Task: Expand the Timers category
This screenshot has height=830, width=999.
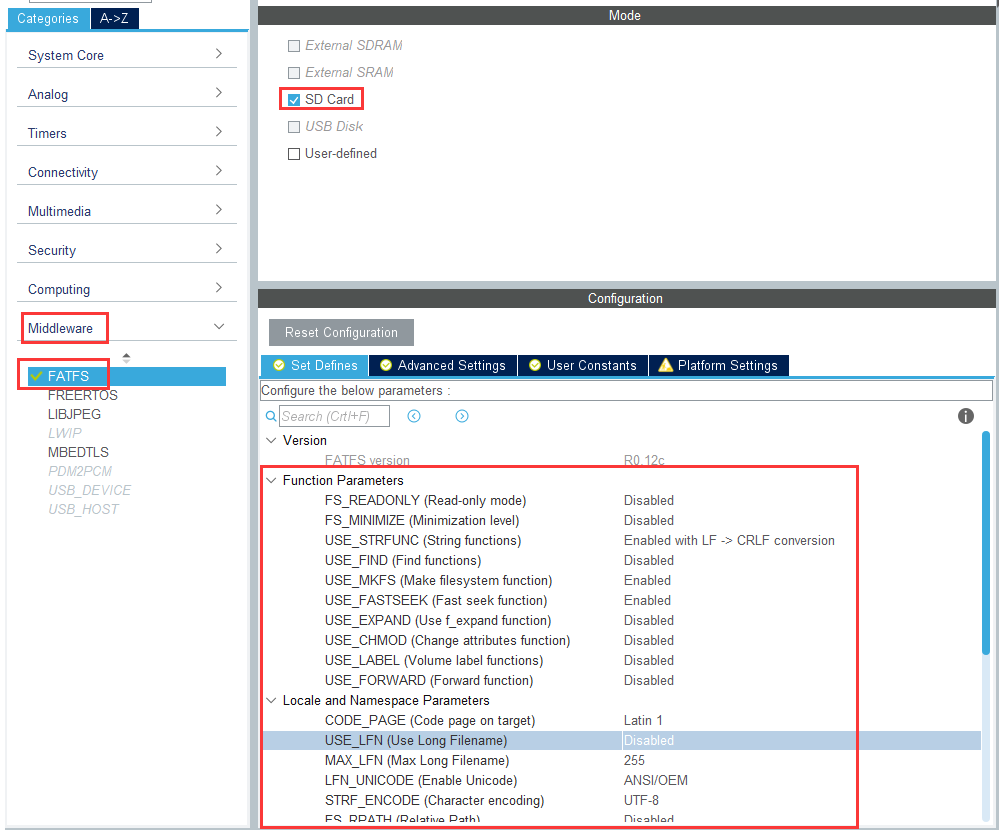Action: 127,132
